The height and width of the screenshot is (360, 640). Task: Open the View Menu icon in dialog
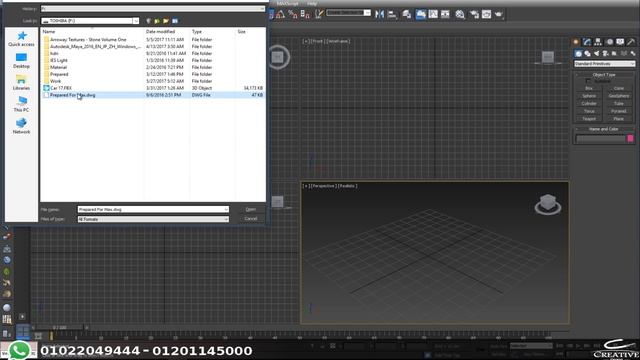(175, 21)
